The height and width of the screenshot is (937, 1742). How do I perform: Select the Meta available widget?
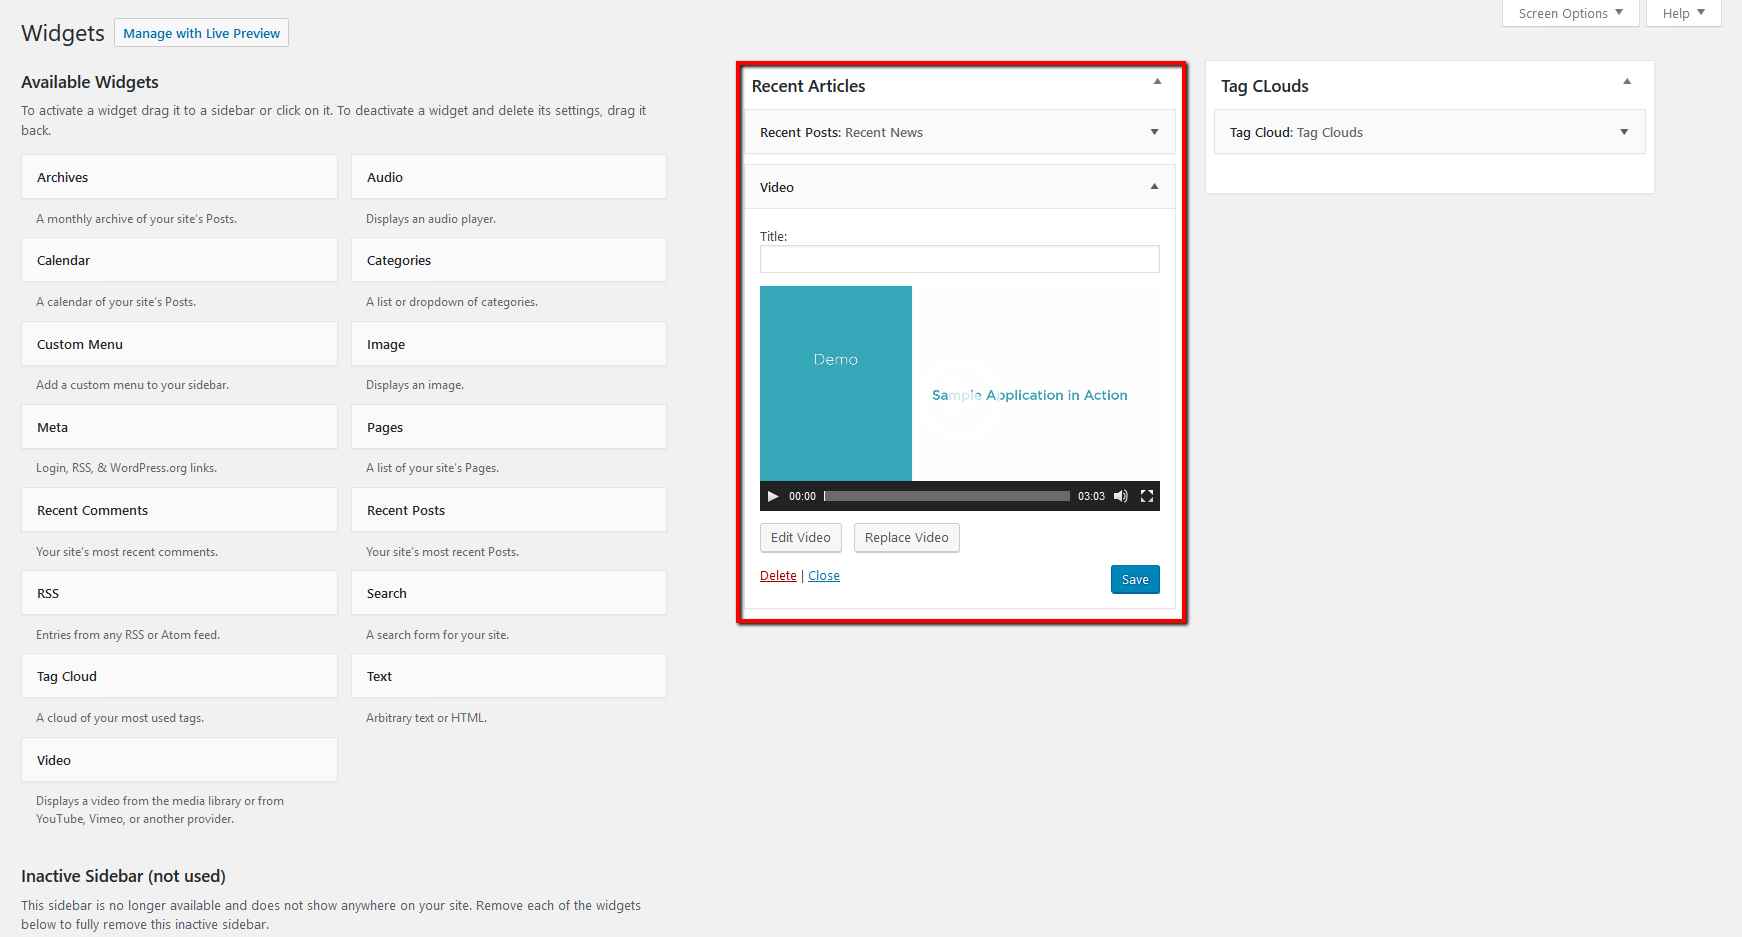tap(179, 427)
